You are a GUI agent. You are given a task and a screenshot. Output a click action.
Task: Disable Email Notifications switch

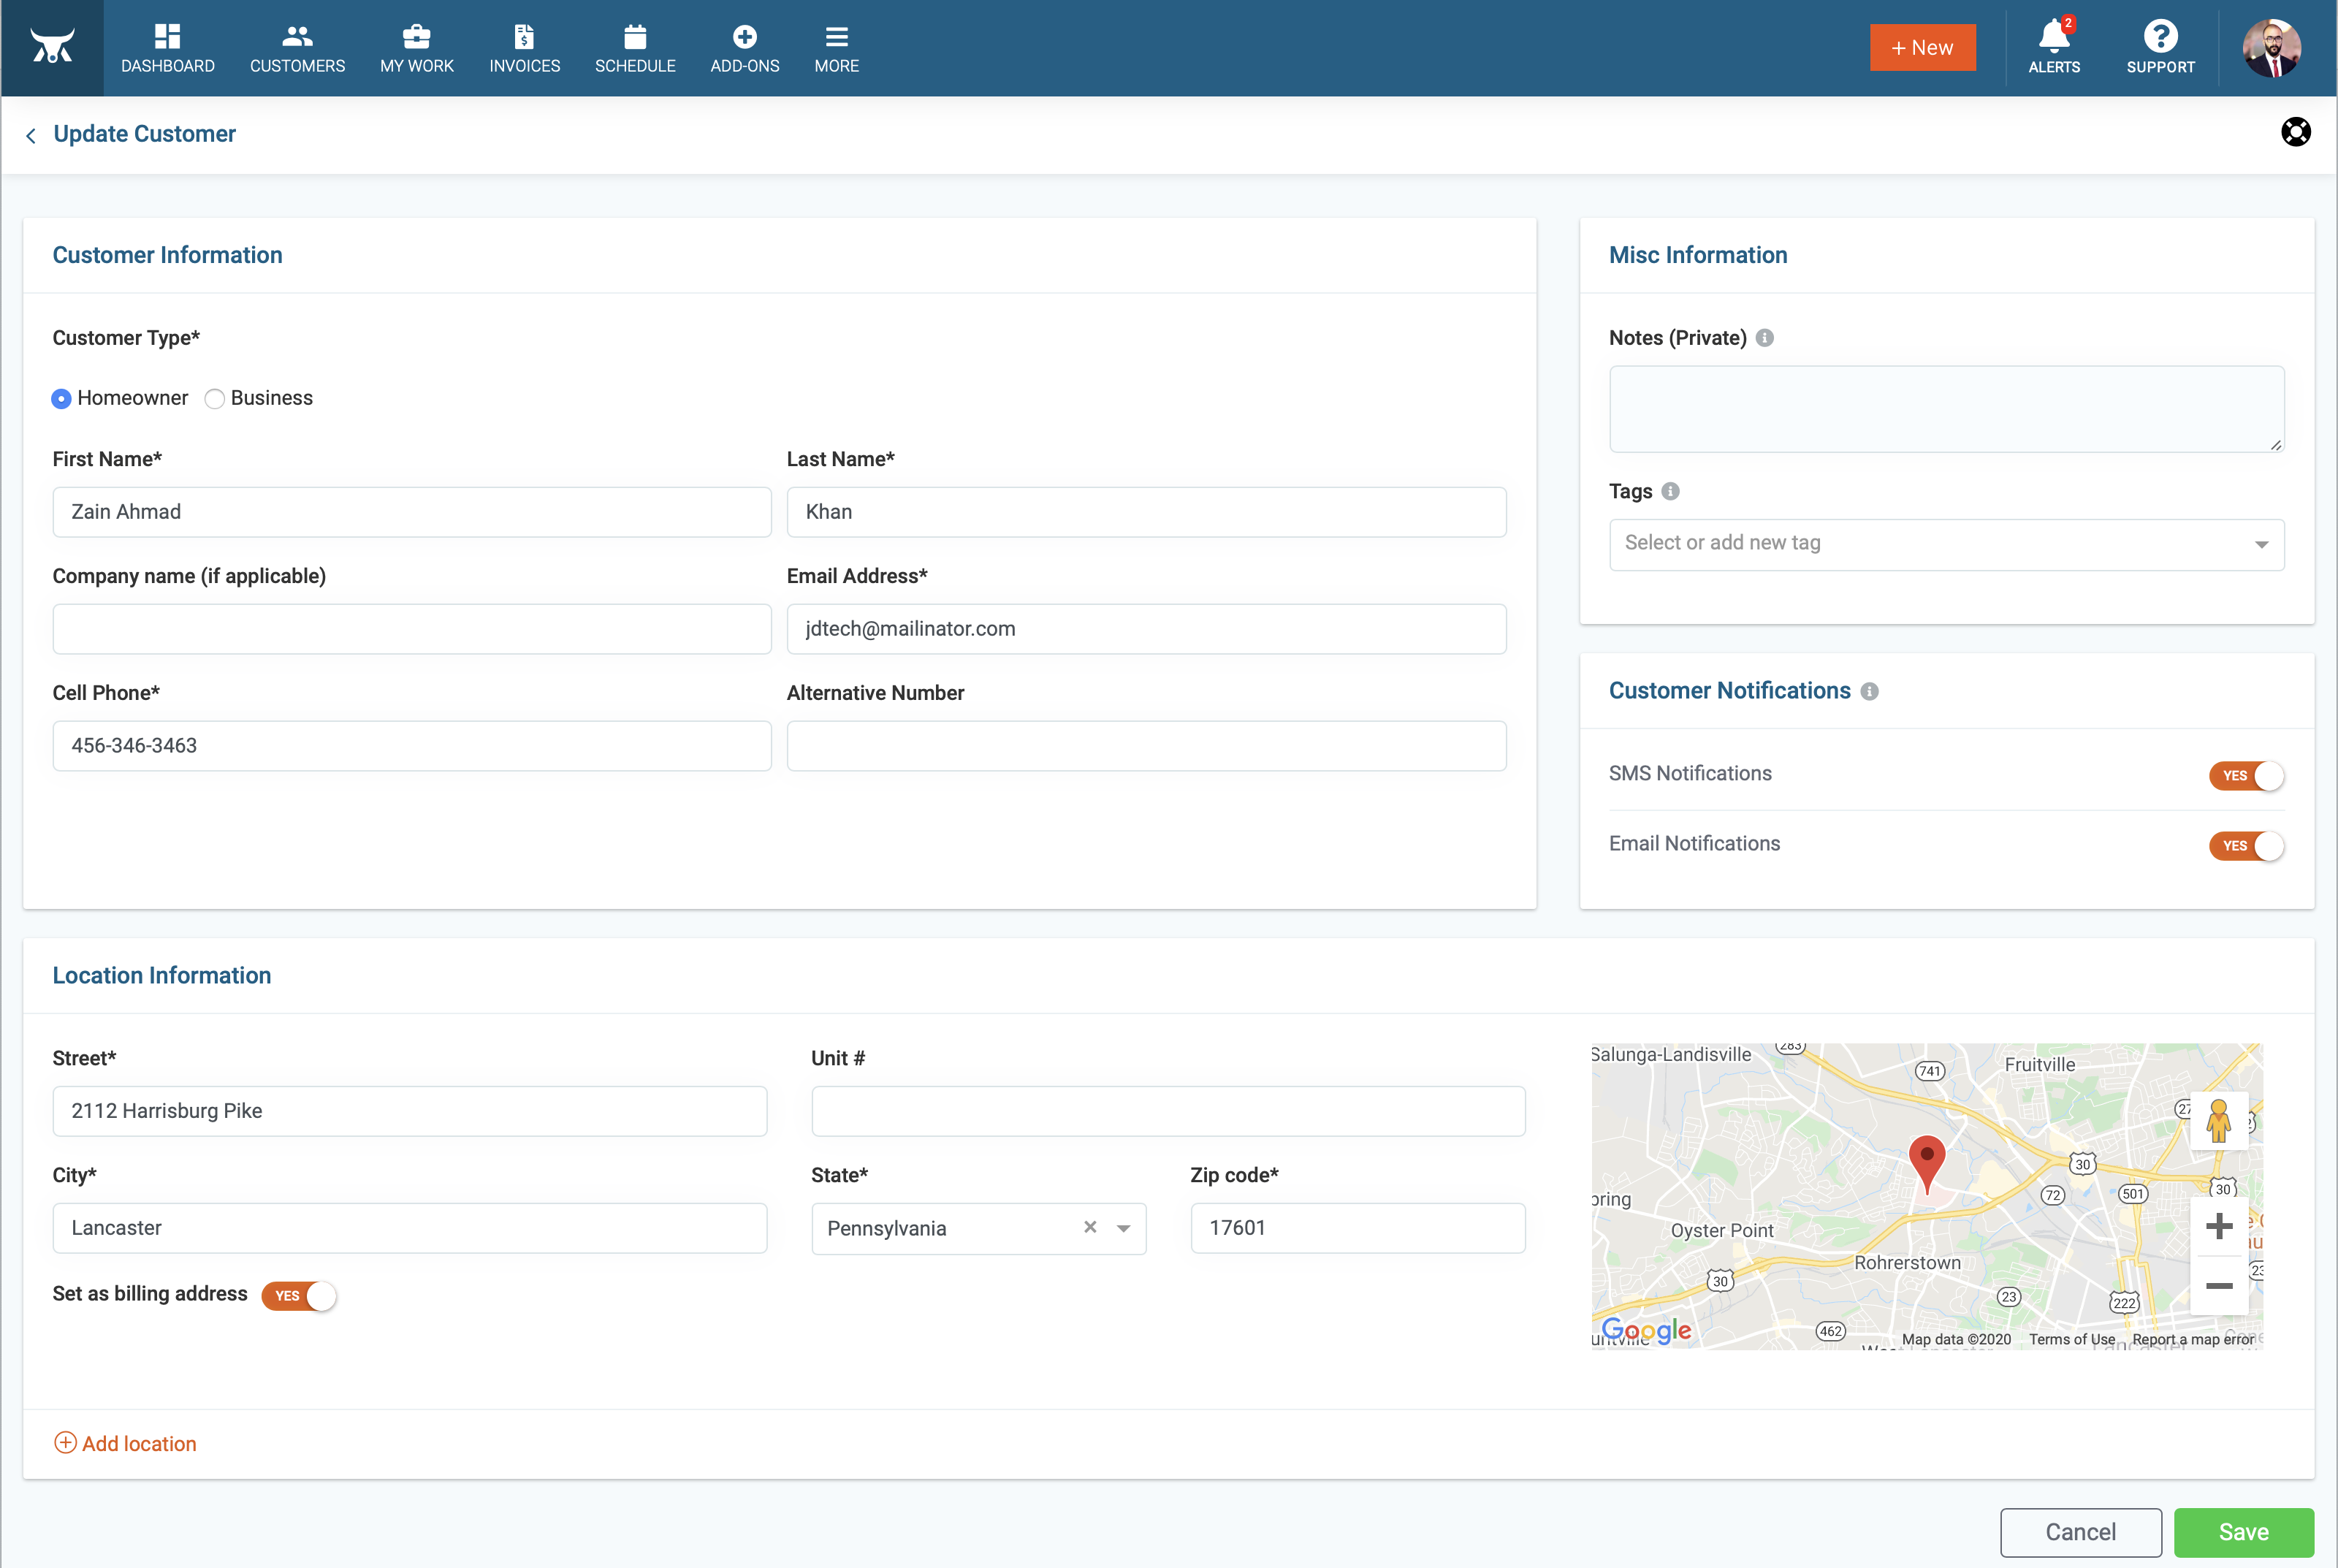click(x=2246, y=845)
